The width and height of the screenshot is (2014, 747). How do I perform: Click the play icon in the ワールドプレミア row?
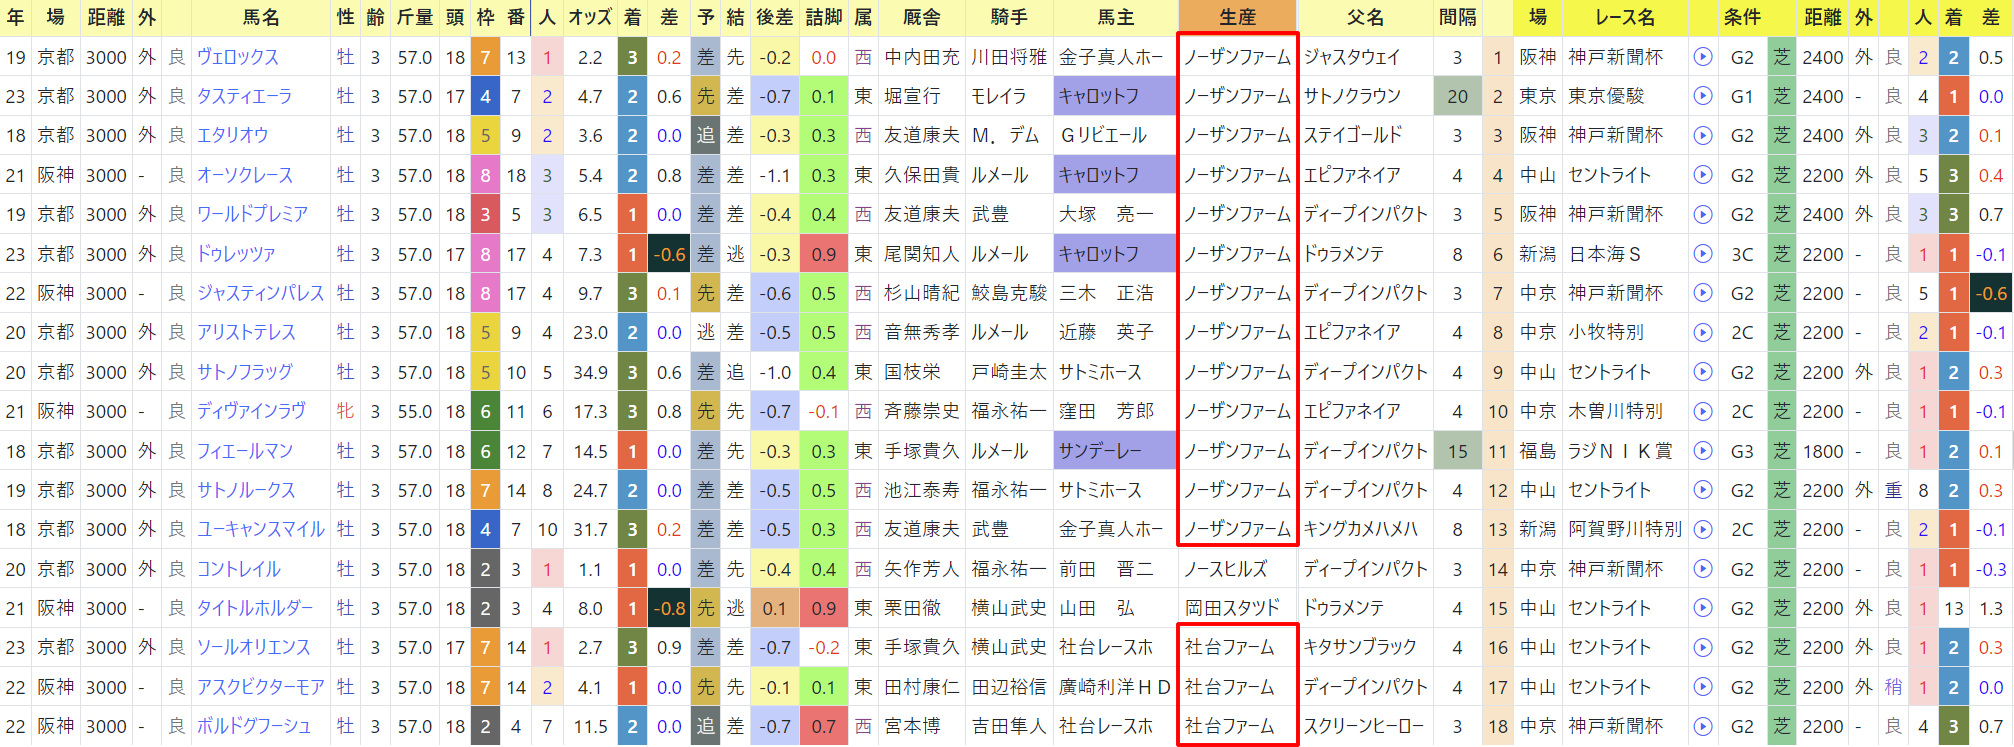1702,214
